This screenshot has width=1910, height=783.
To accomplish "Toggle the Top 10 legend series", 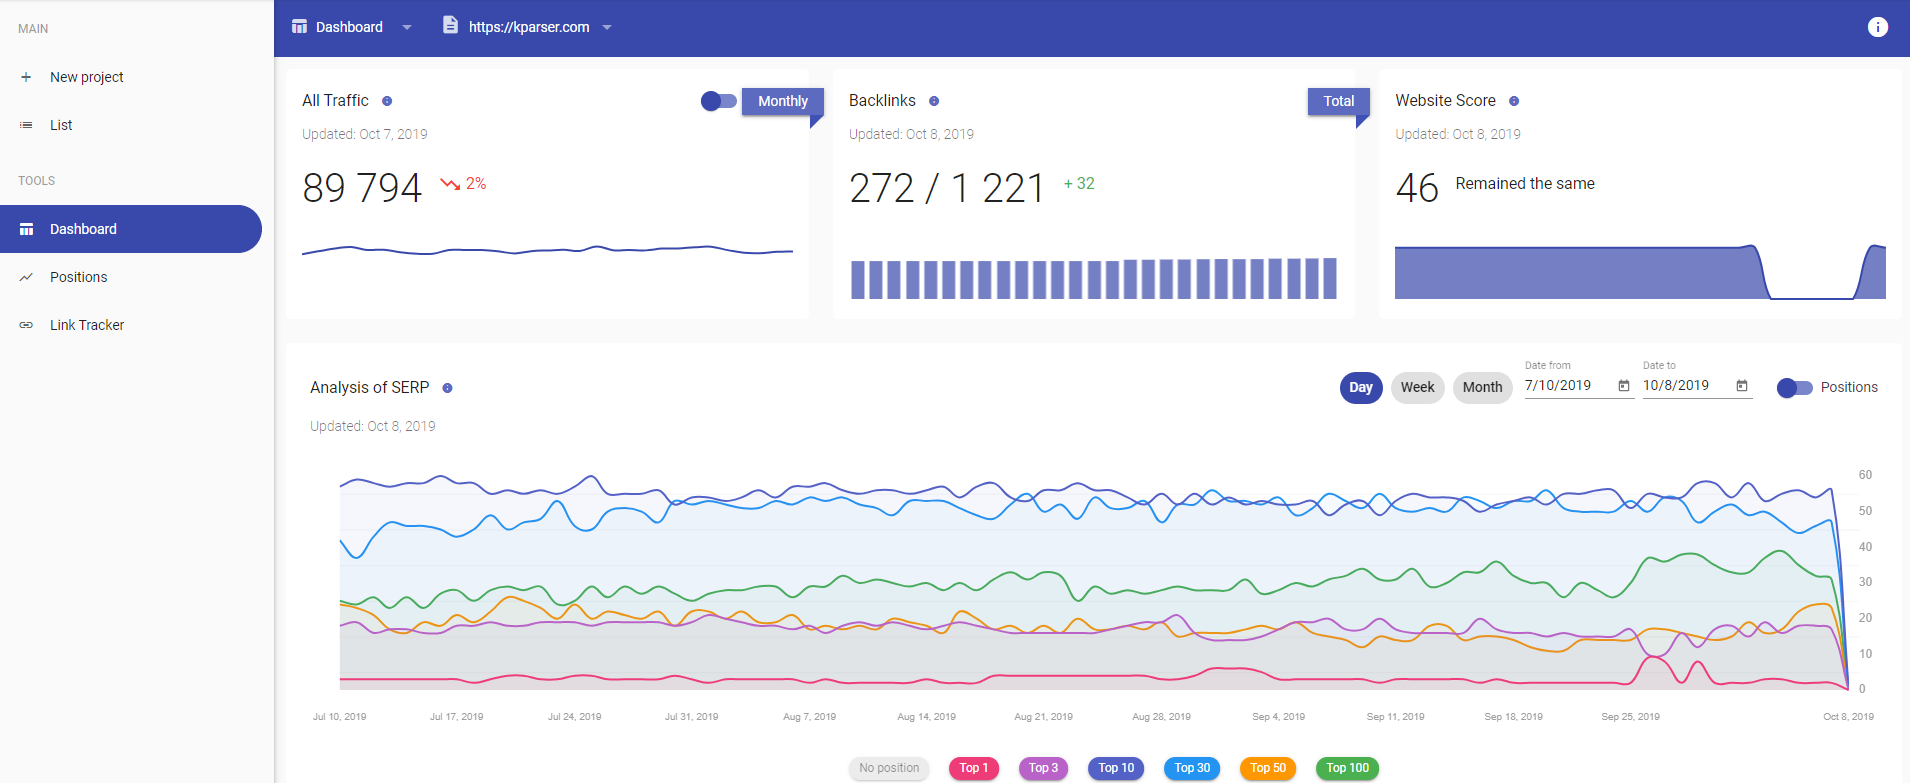I will 1116,768.
